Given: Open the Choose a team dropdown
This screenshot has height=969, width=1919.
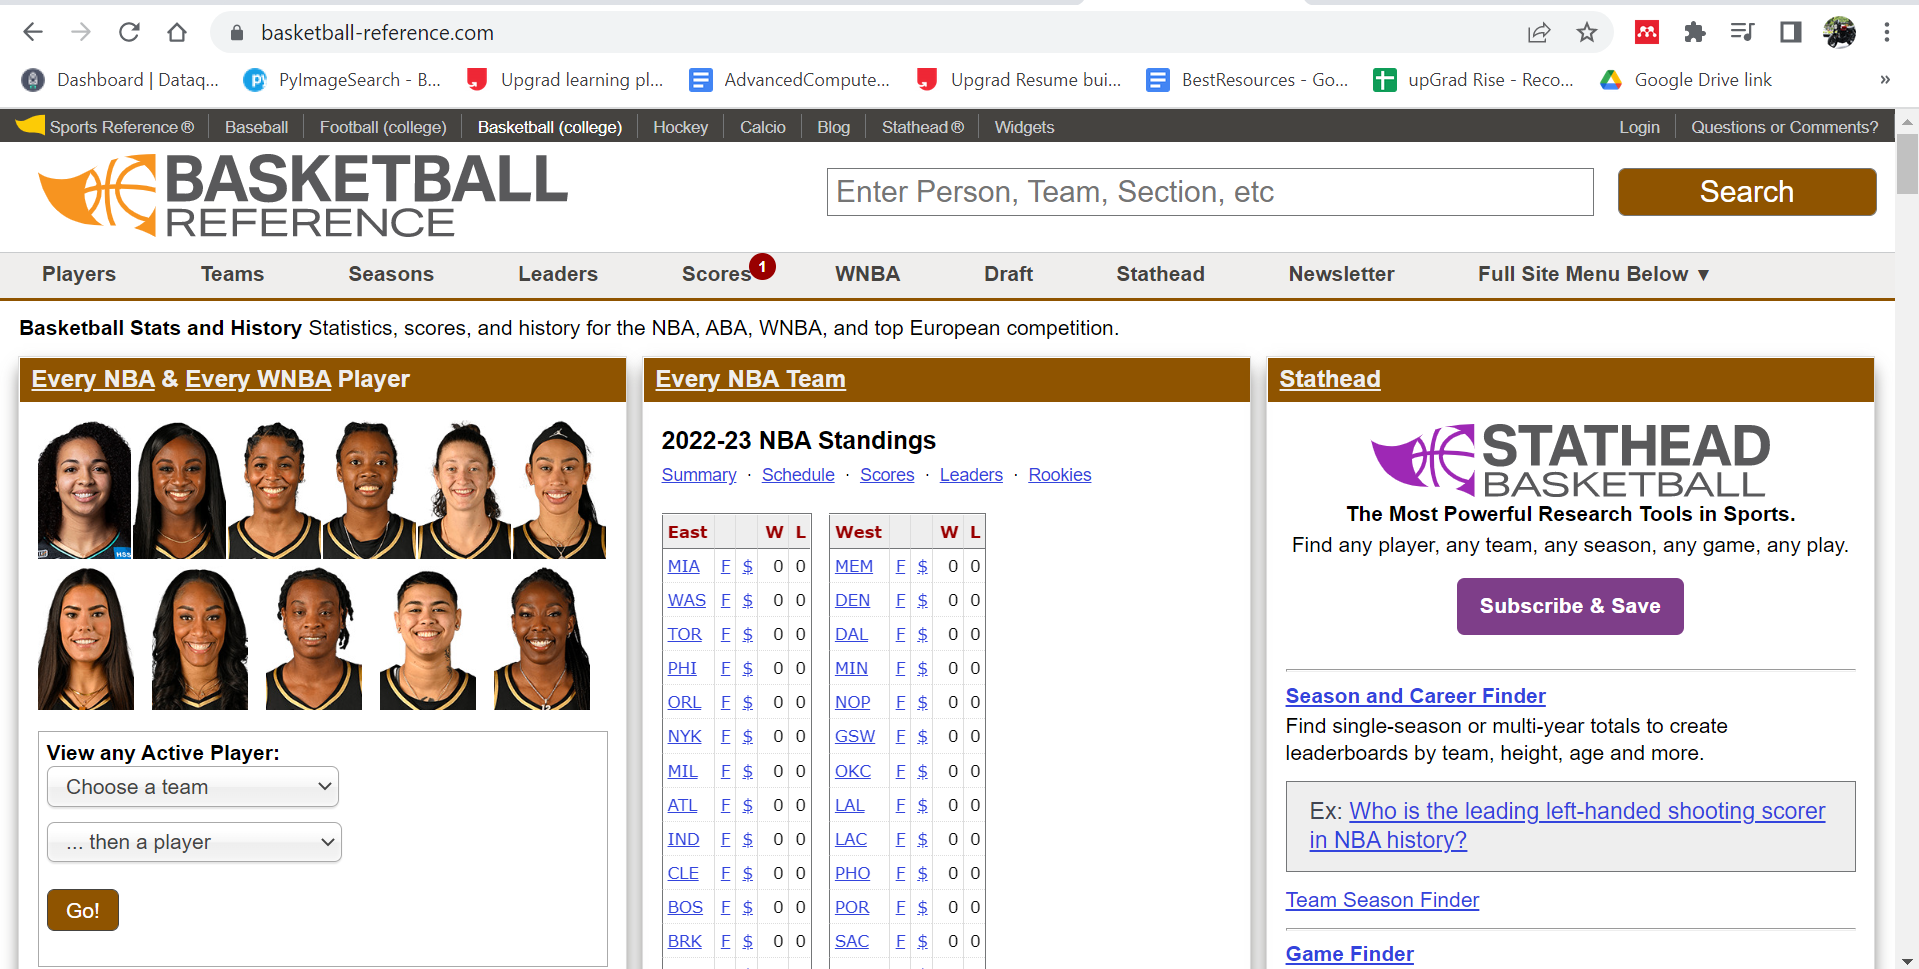Looking at the screenshot, I should tap(192, 787).
